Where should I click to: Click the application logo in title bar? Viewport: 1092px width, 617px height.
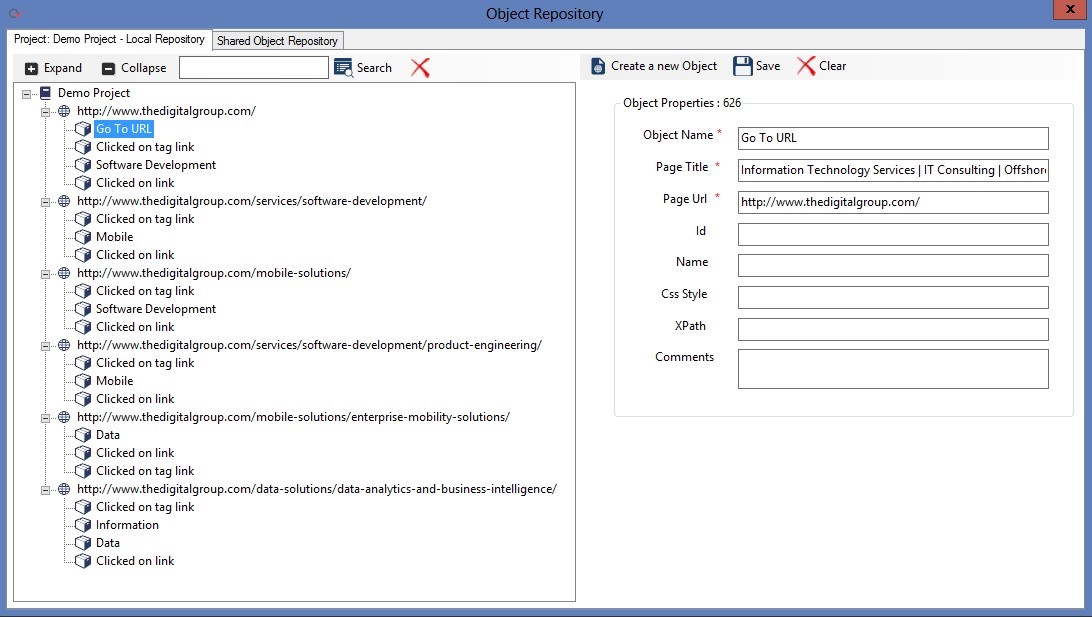(15, 13)
